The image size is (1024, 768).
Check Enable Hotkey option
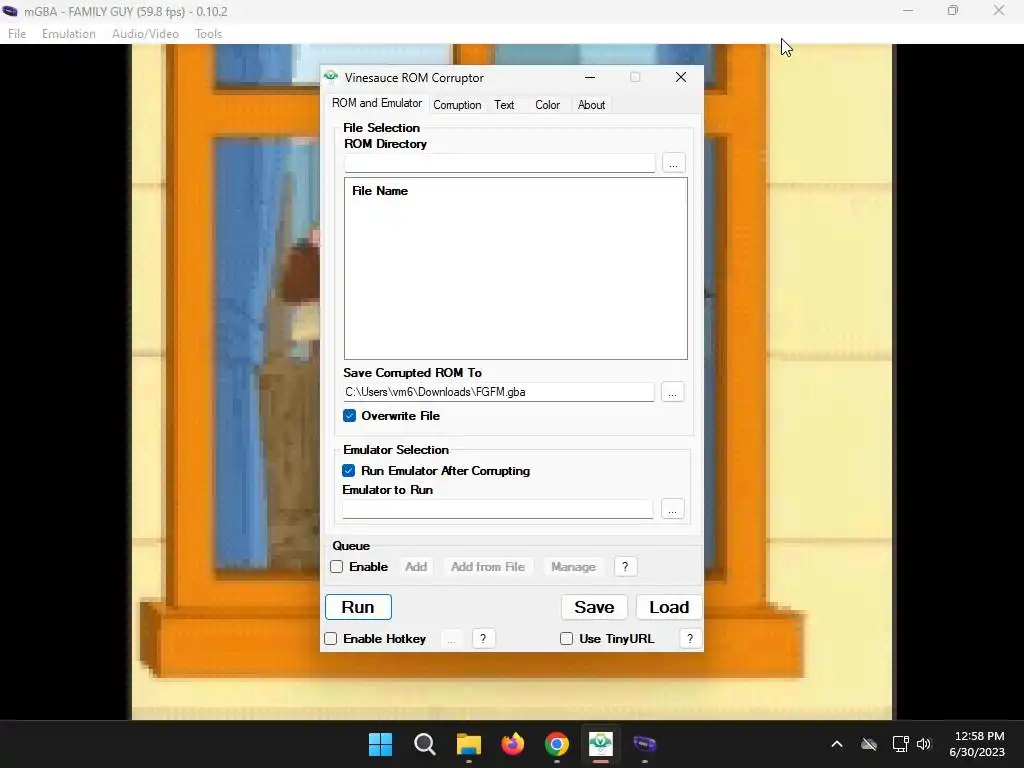pyautogui.click(x=331, y=639)
